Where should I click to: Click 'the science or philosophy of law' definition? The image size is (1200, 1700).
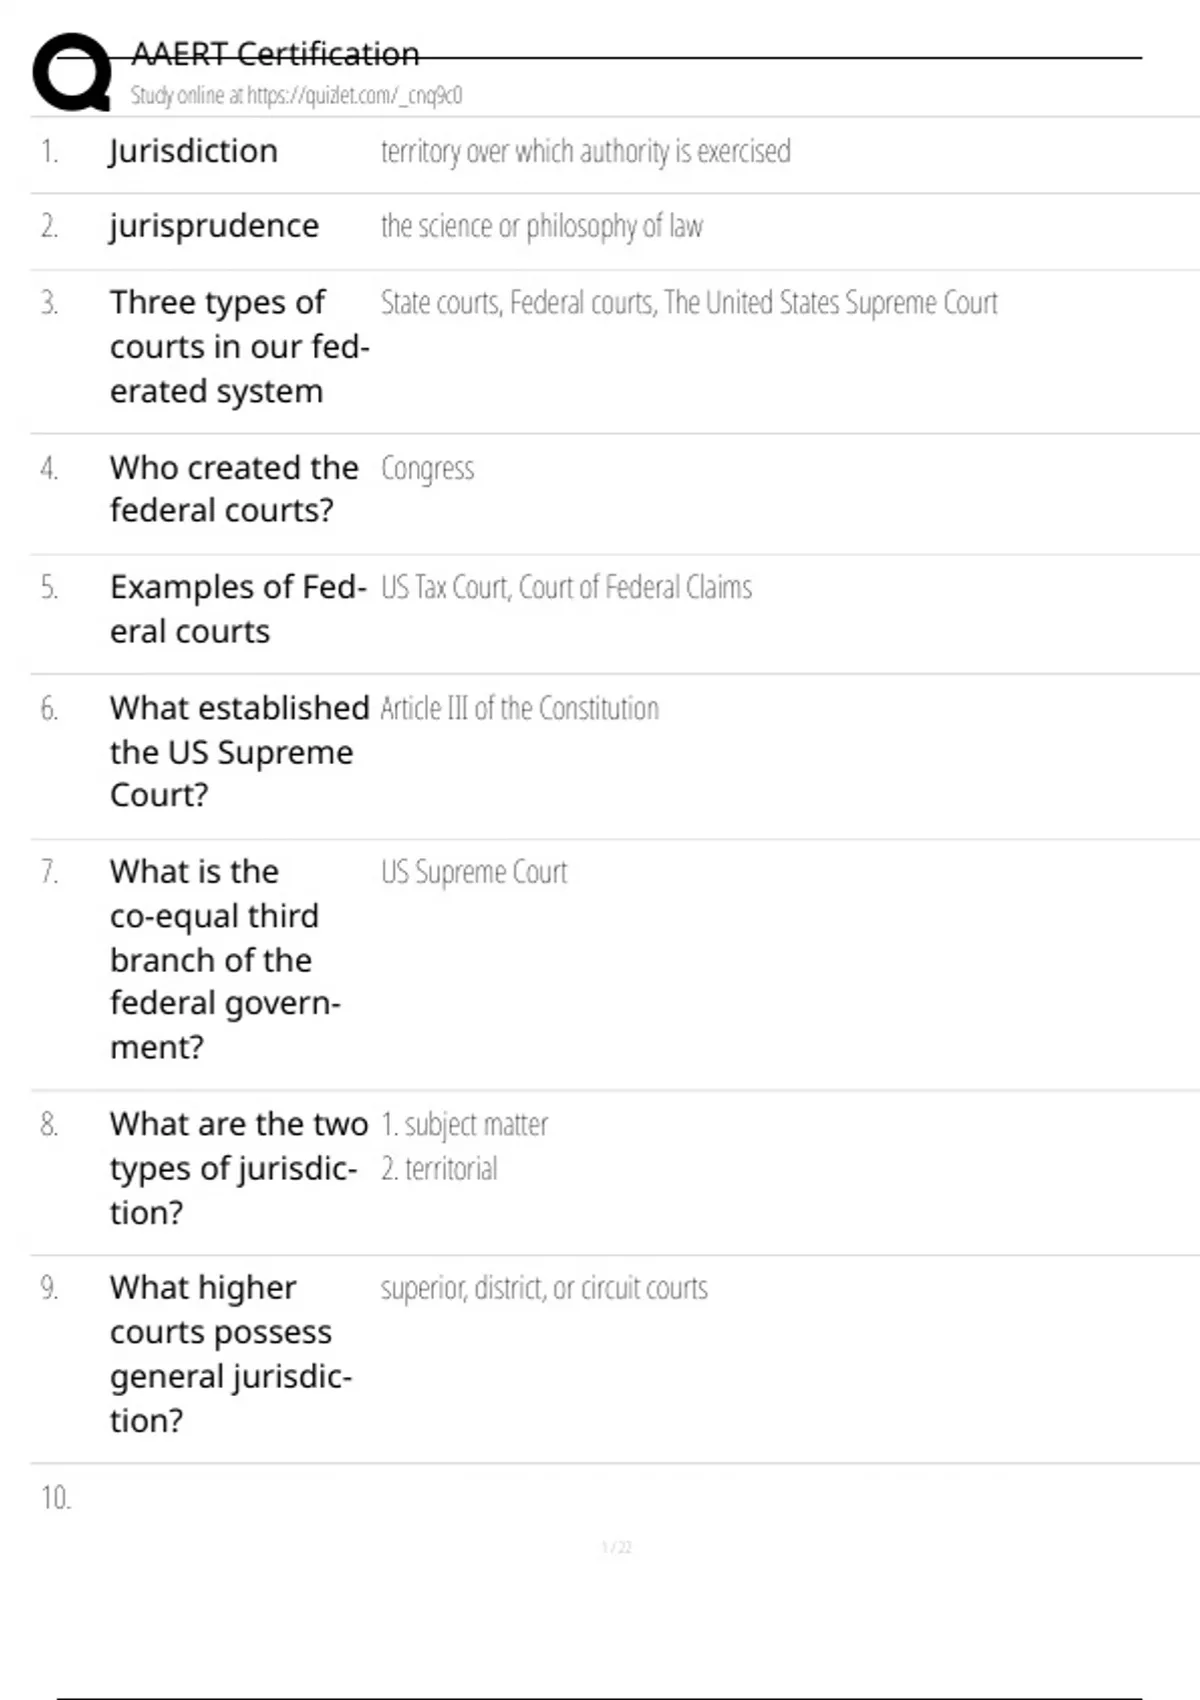[x=541, y=227]
